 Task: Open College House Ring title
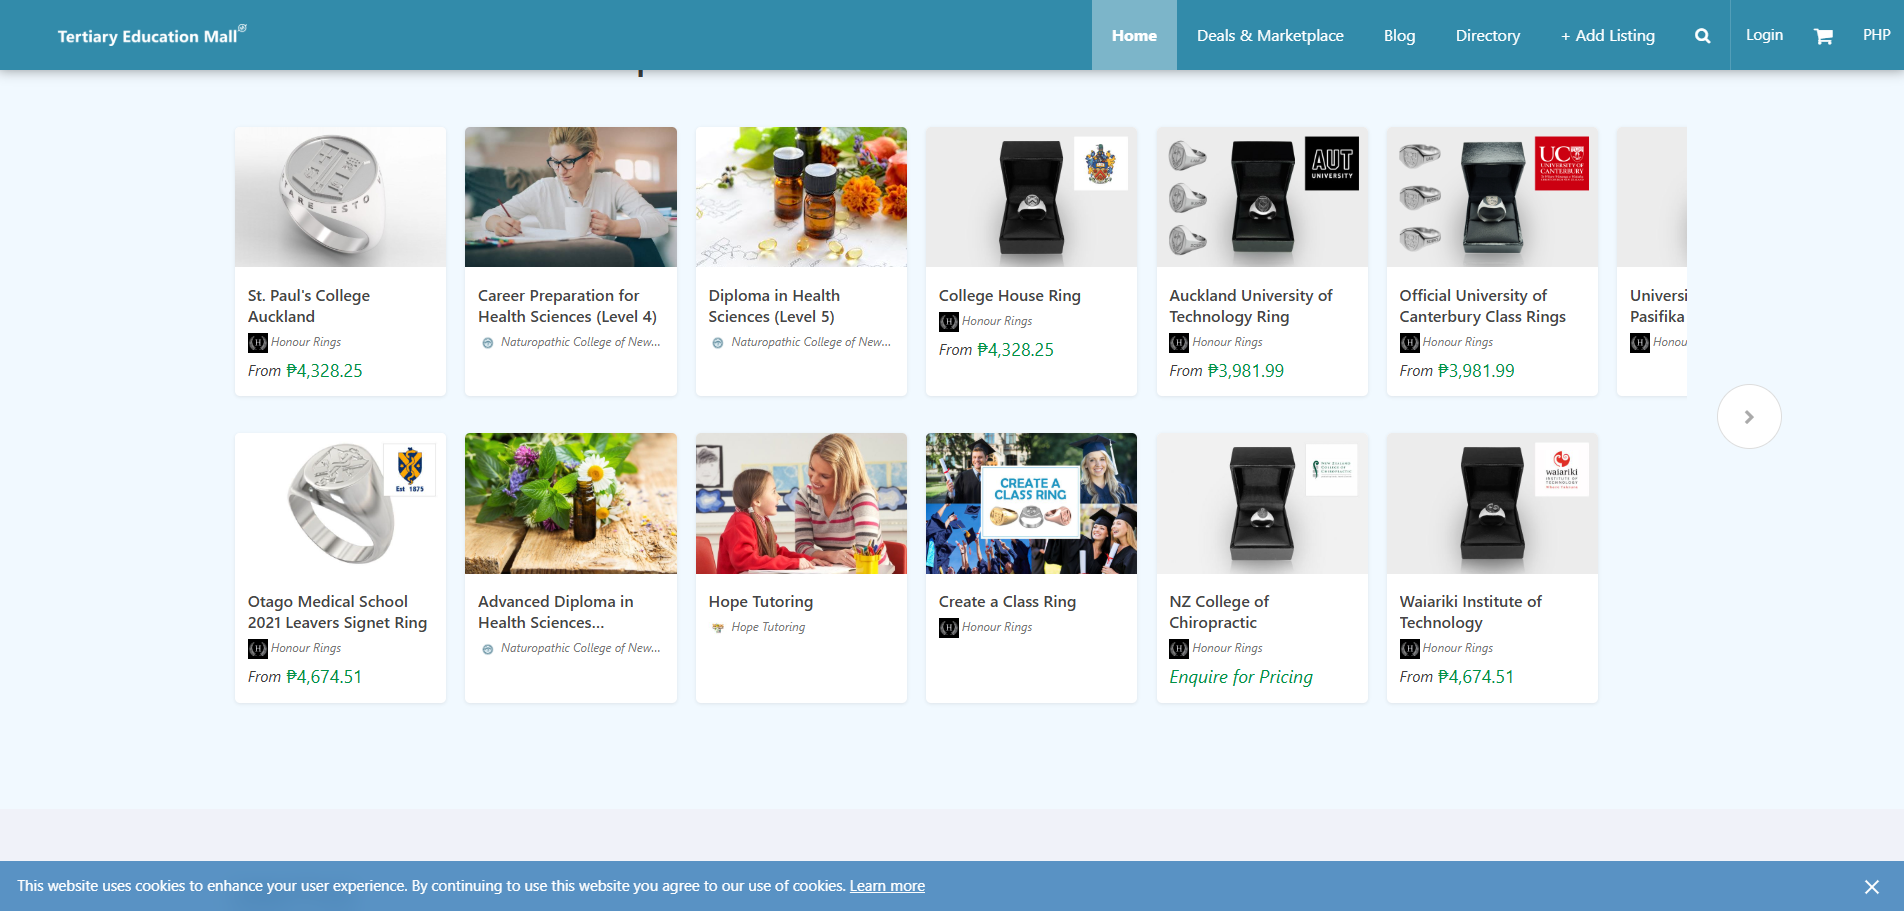[x=1010, y=296]
